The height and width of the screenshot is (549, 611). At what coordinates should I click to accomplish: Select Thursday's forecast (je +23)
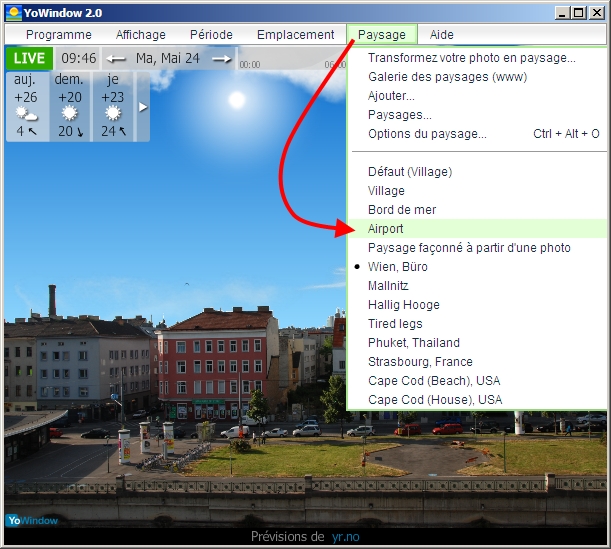tap(113, 106)
